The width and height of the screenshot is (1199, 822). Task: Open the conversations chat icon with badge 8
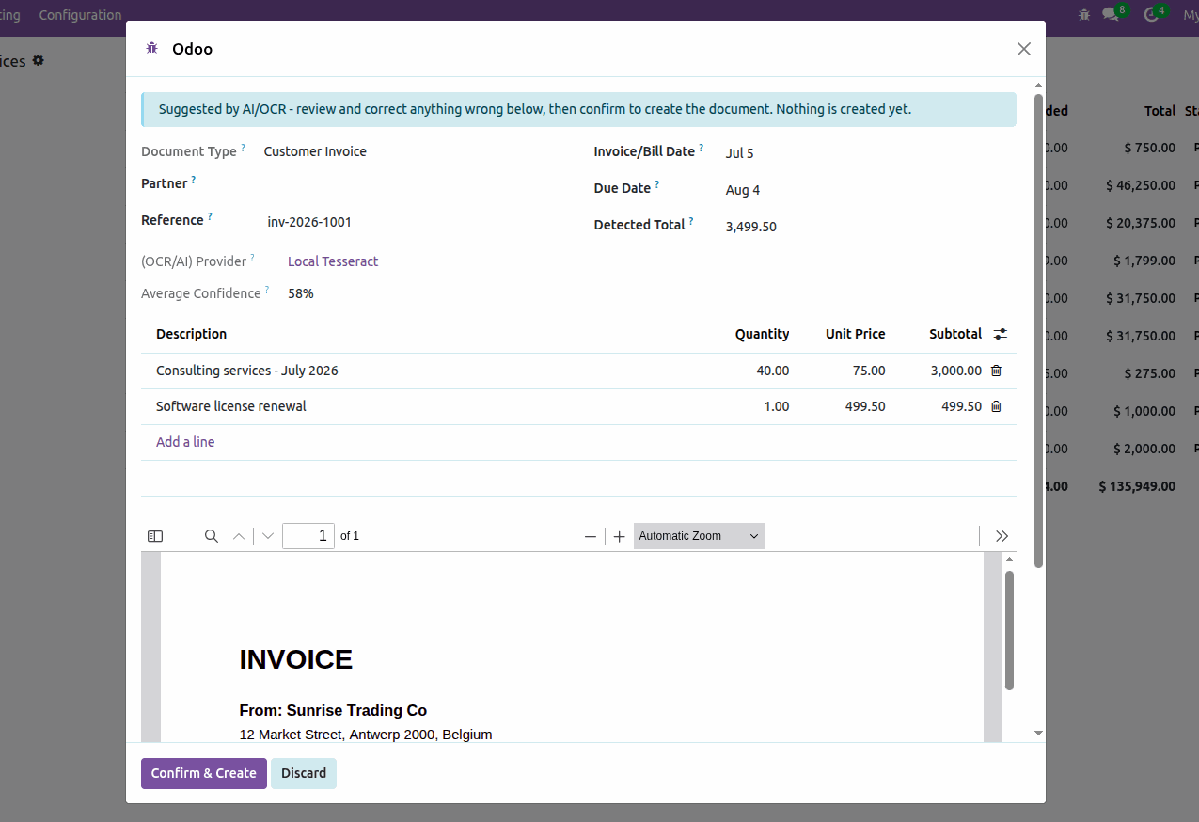coord(1111,15)
